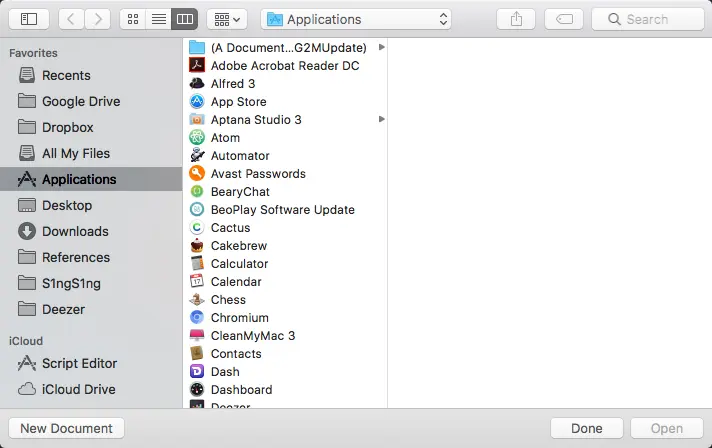
Task: Click the Cakebrew cake icon
Action: point(197,246)
